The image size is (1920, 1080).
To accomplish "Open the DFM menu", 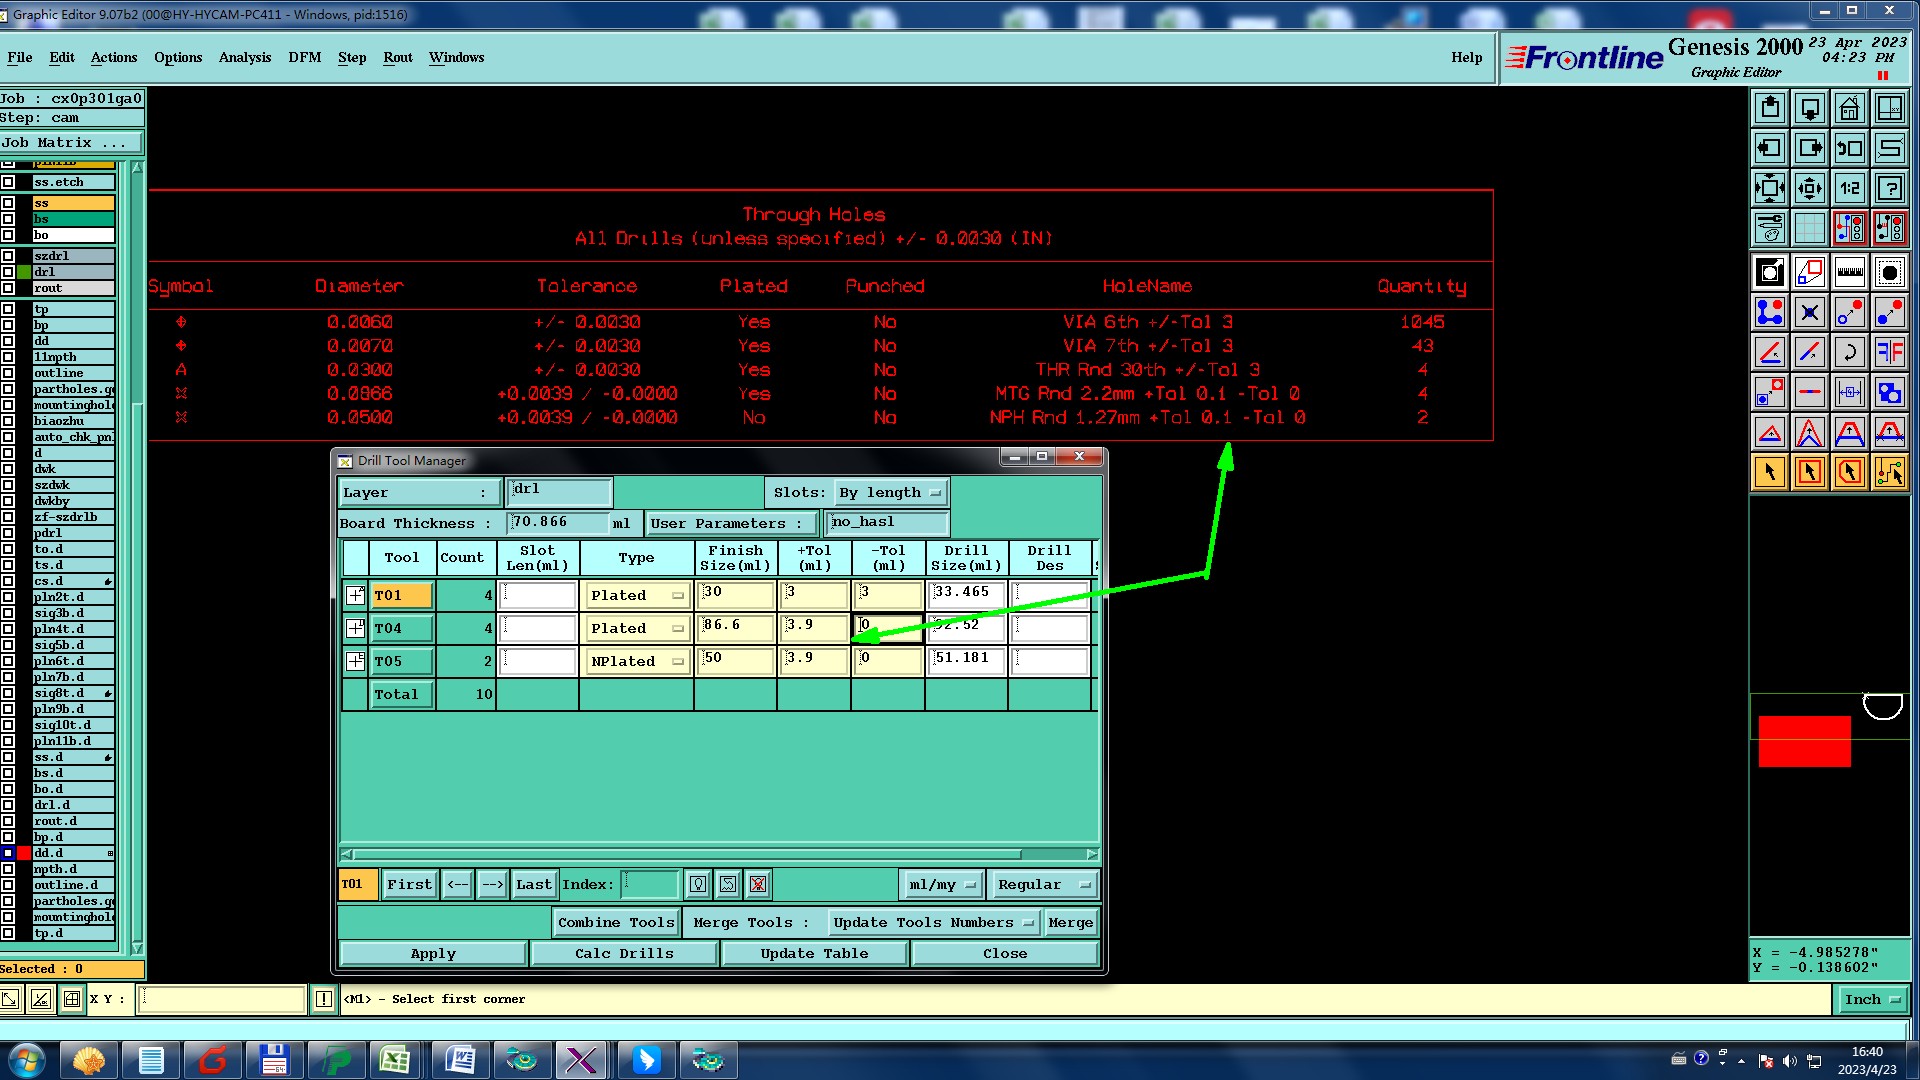I will point(304,57).
